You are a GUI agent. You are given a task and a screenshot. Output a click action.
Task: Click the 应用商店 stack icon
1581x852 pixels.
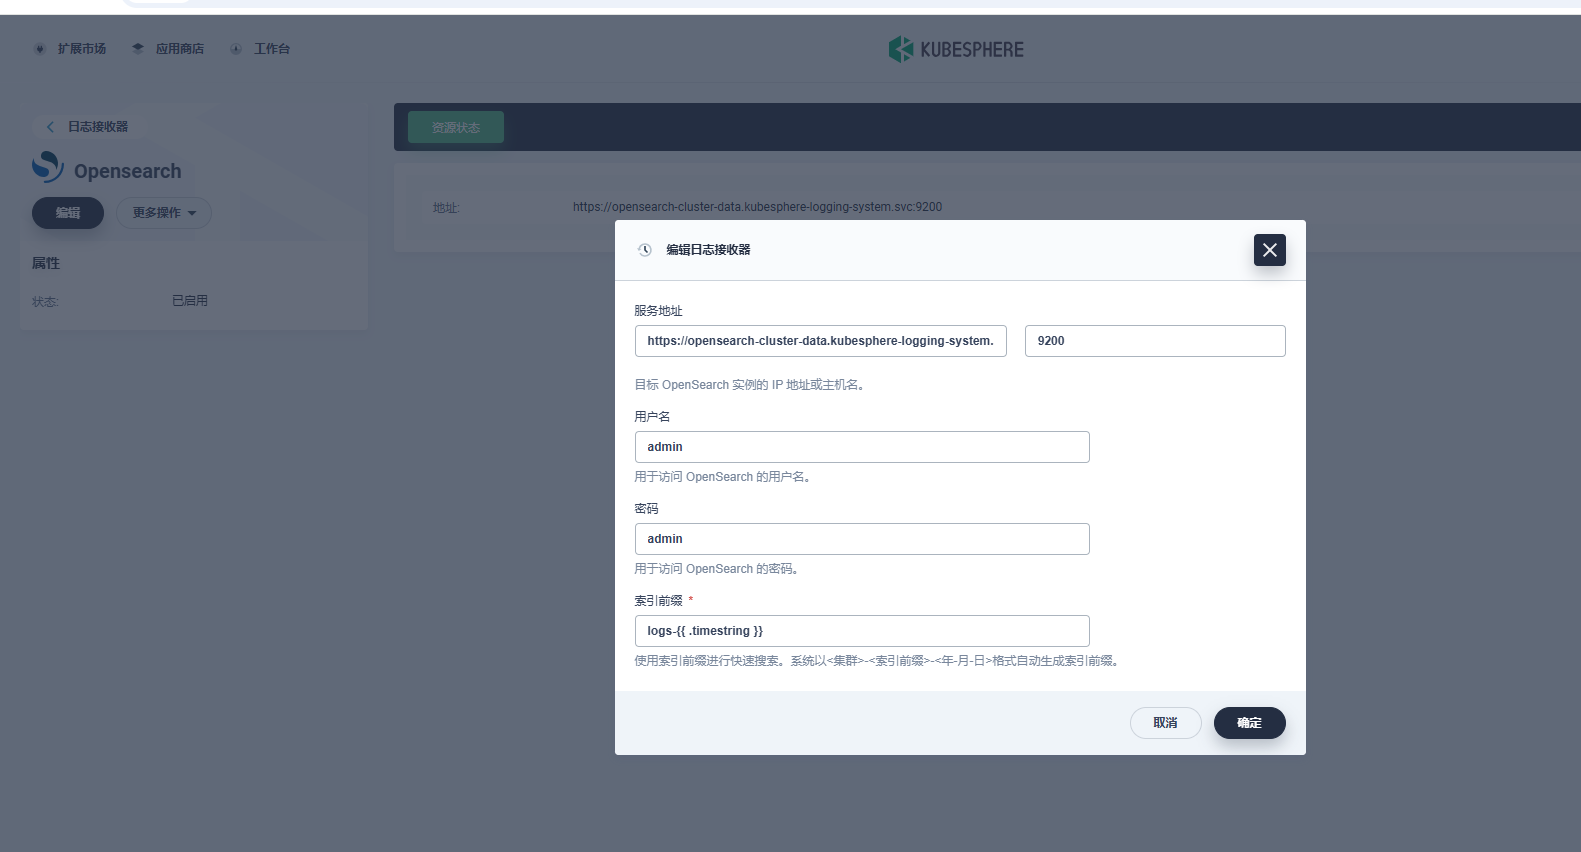tap(138, 49)
